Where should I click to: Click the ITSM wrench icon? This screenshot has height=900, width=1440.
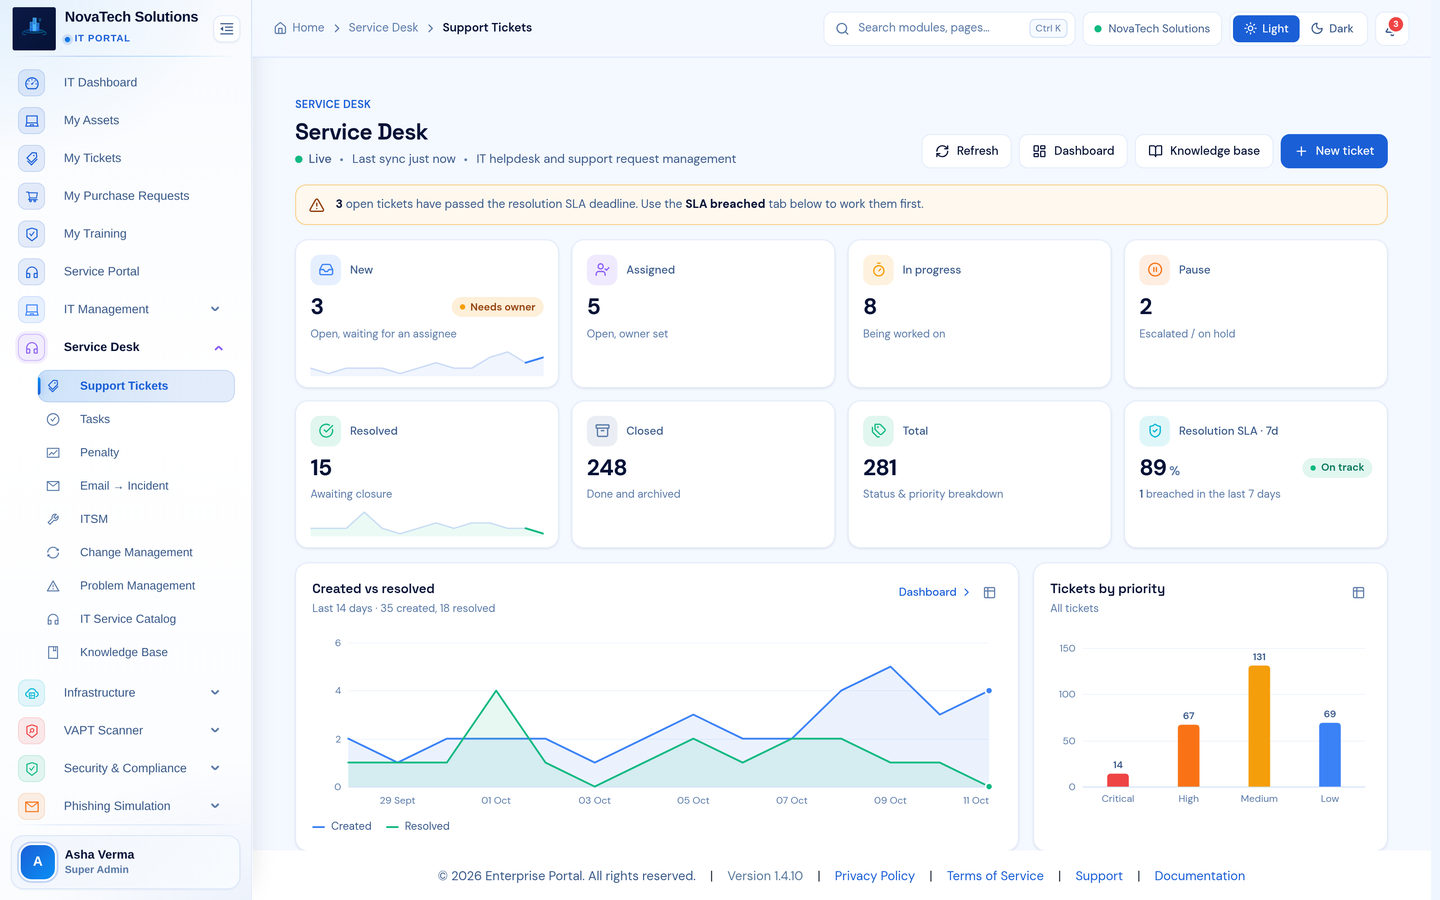[x=53, y=519]
